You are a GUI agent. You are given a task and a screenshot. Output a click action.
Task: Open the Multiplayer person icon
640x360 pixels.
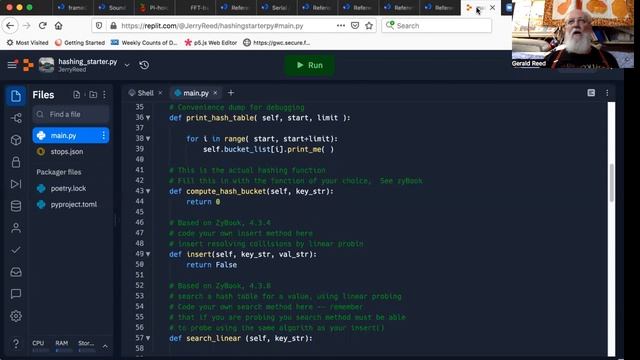coord(16,228)
